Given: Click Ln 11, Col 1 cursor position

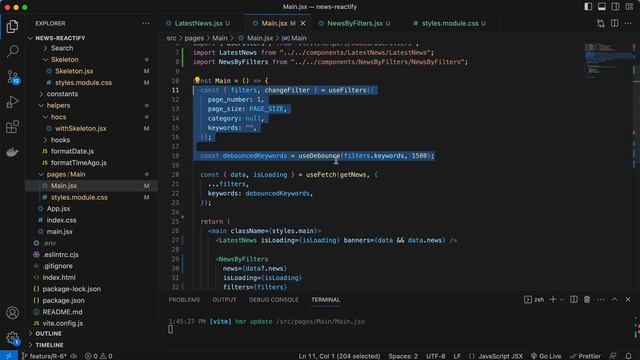Looking at the screenshot, I should [339, 356].
